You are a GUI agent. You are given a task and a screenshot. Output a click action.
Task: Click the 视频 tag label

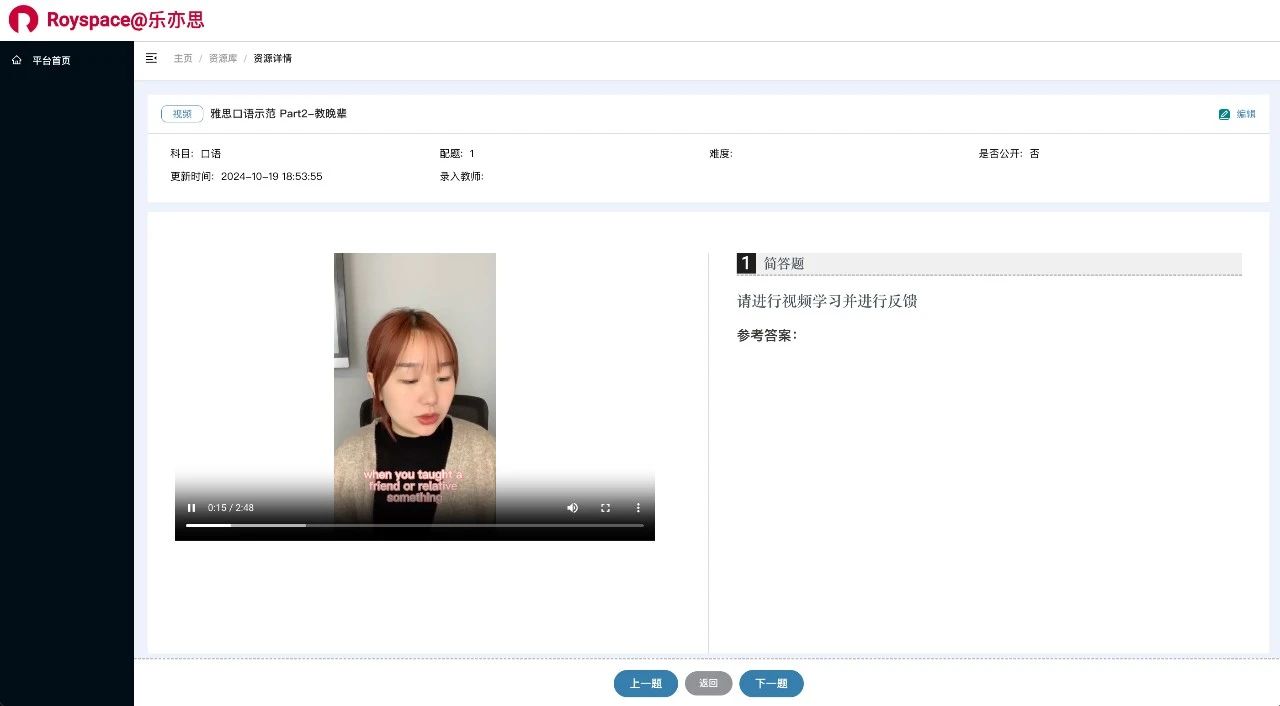[182, 114]
